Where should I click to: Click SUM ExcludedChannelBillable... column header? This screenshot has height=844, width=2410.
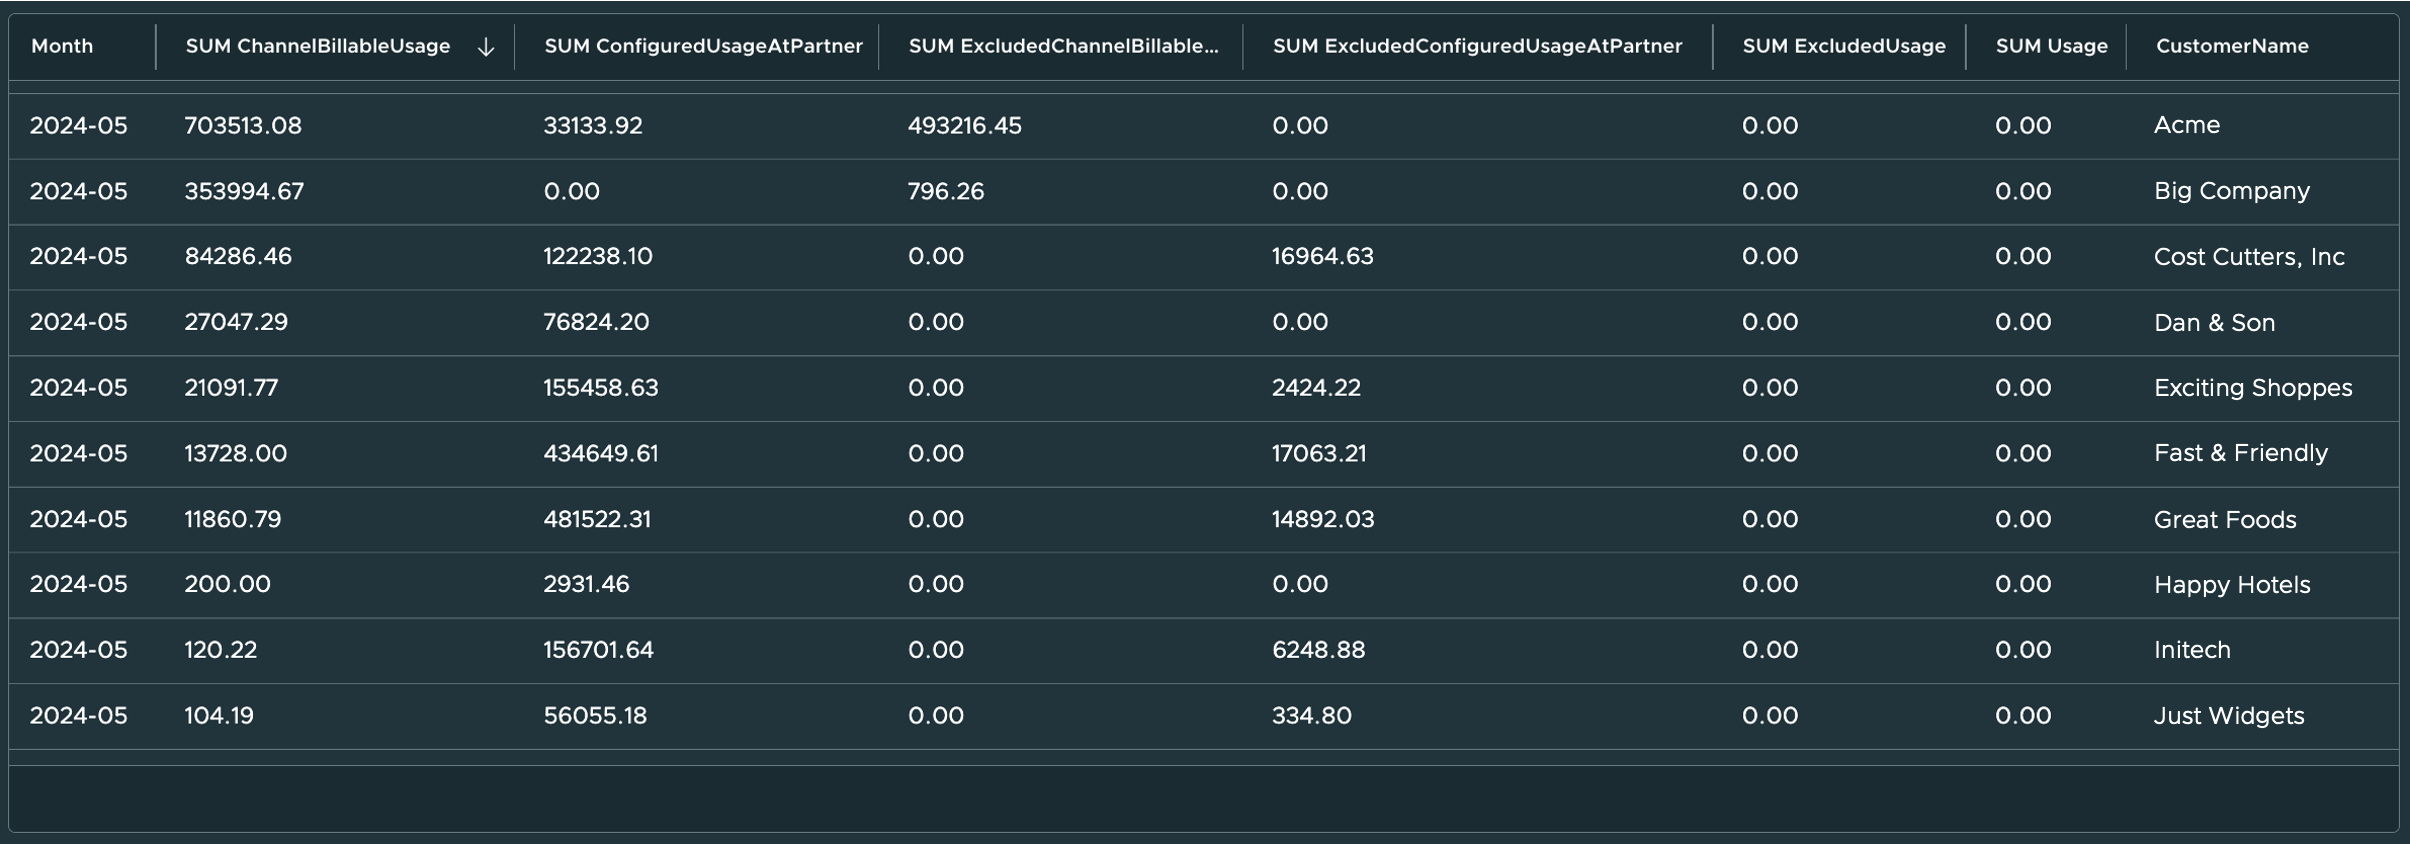[x=1063, y=46]
